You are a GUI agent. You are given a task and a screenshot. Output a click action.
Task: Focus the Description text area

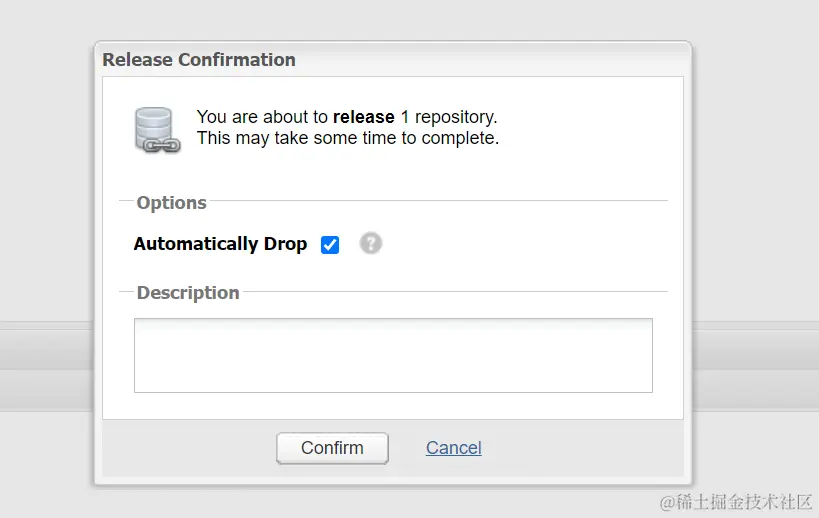(393, 355)
